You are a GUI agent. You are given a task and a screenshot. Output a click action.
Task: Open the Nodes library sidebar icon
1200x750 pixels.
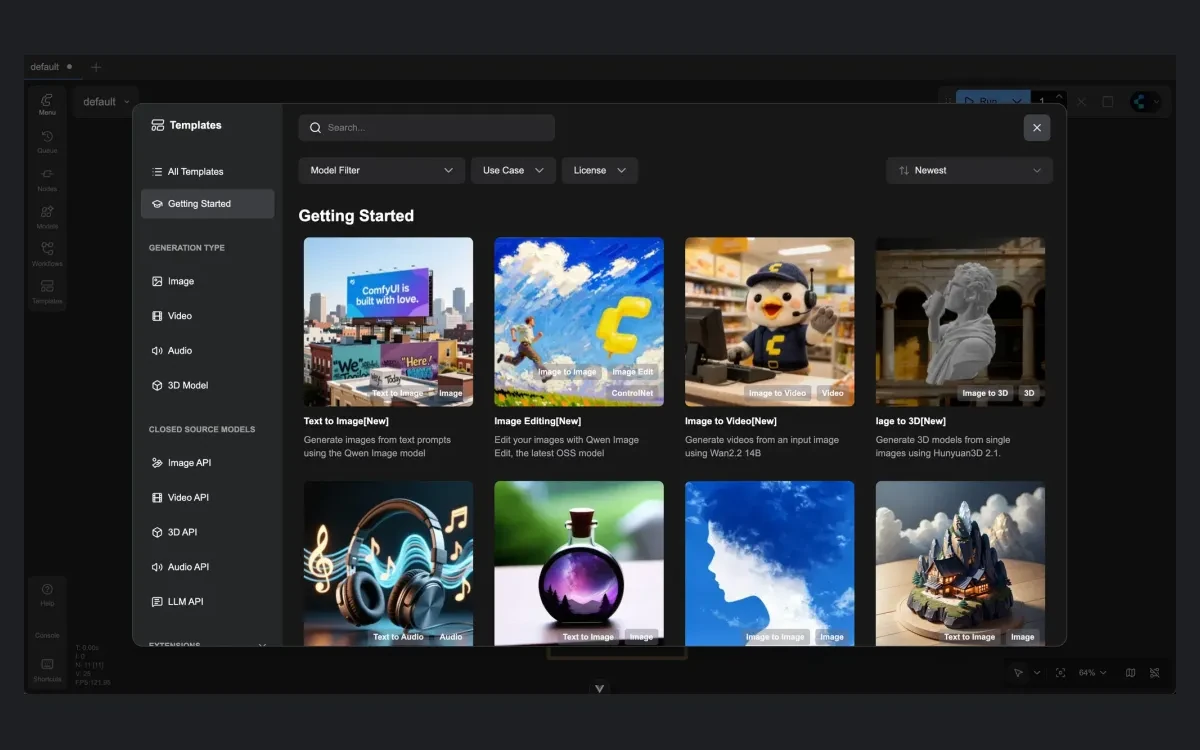[47, 179]
